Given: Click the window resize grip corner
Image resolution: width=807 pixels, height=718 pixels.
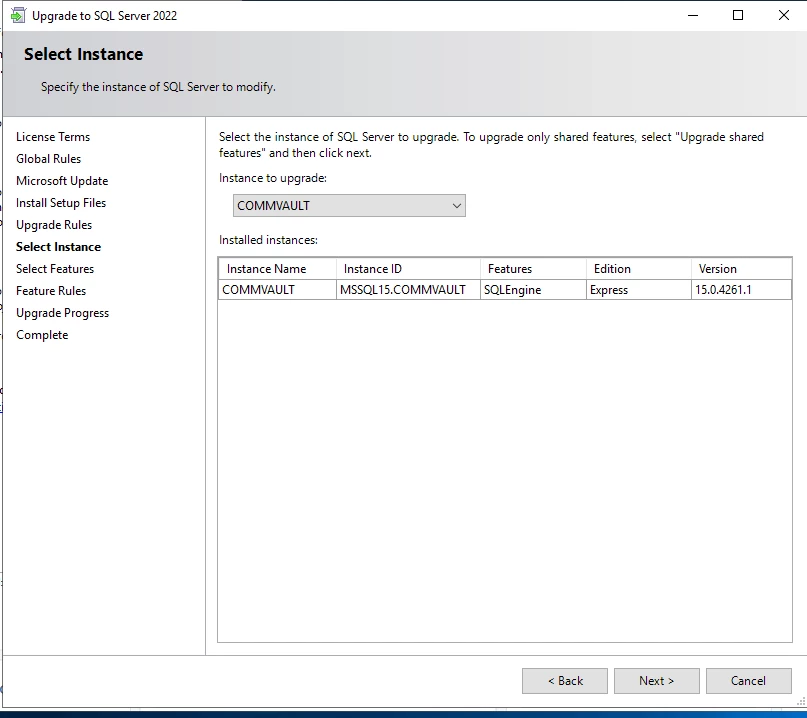Looking at the screenshot, I should [801, 702].
